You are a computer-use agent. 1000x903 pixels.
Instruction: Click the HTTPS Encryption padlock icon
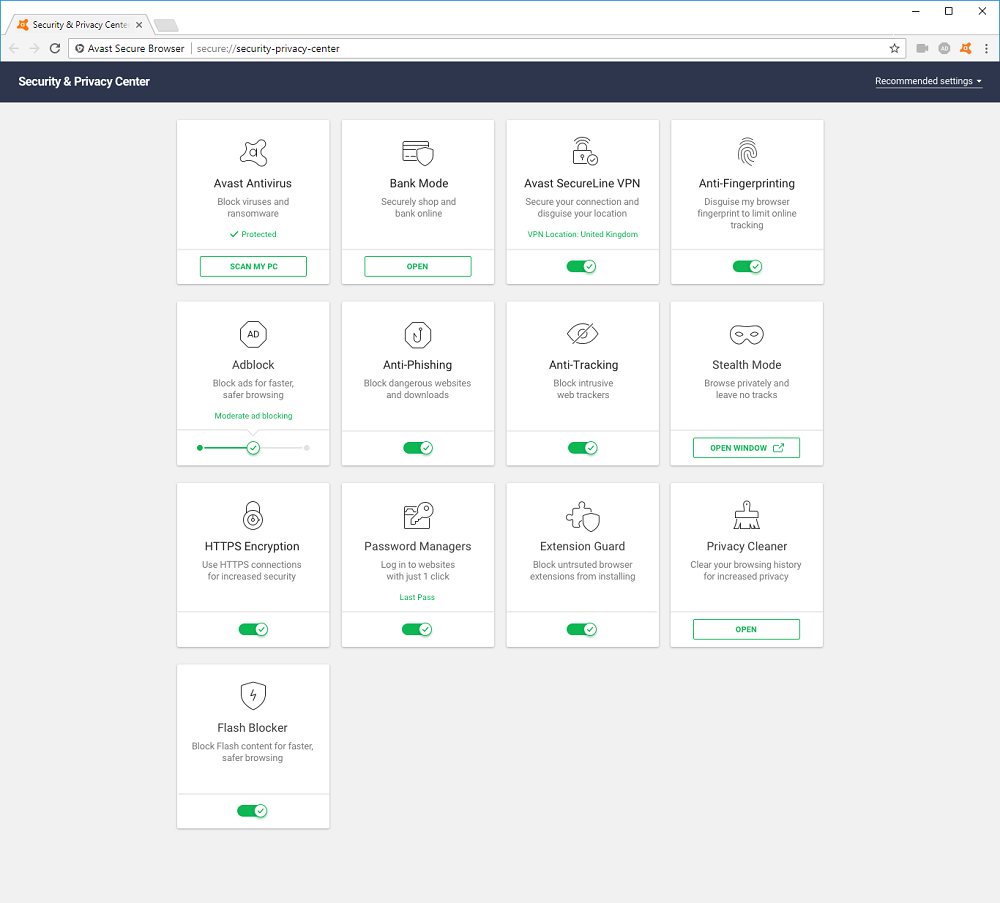tap(253, 515)
